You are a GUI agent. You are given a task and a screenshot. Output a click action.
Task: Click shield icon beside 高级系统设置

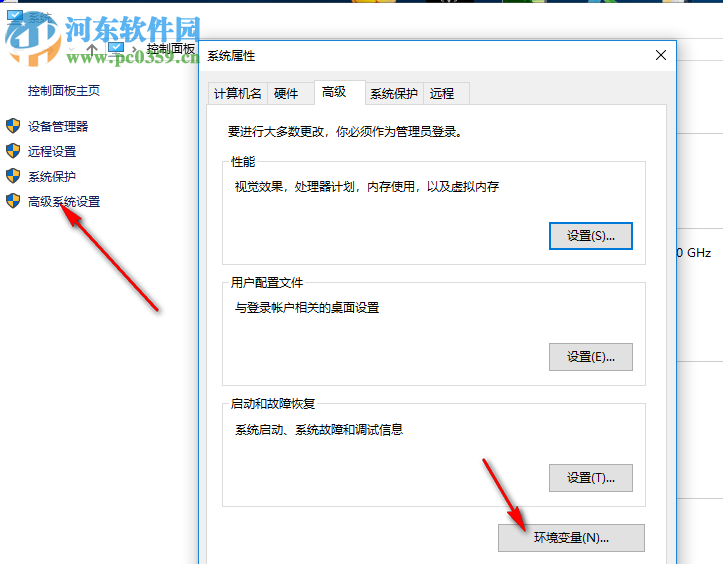[13, 201]
